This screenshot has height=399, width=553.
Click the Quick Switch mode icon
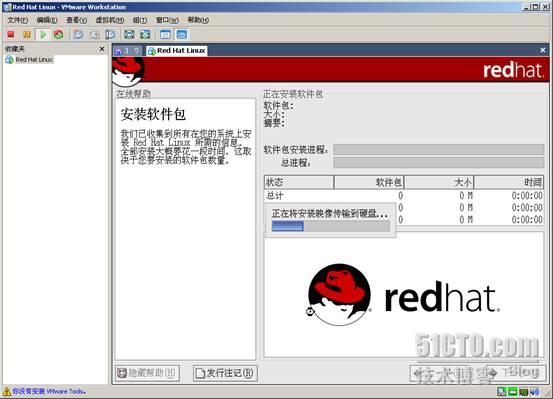point(145,34)
